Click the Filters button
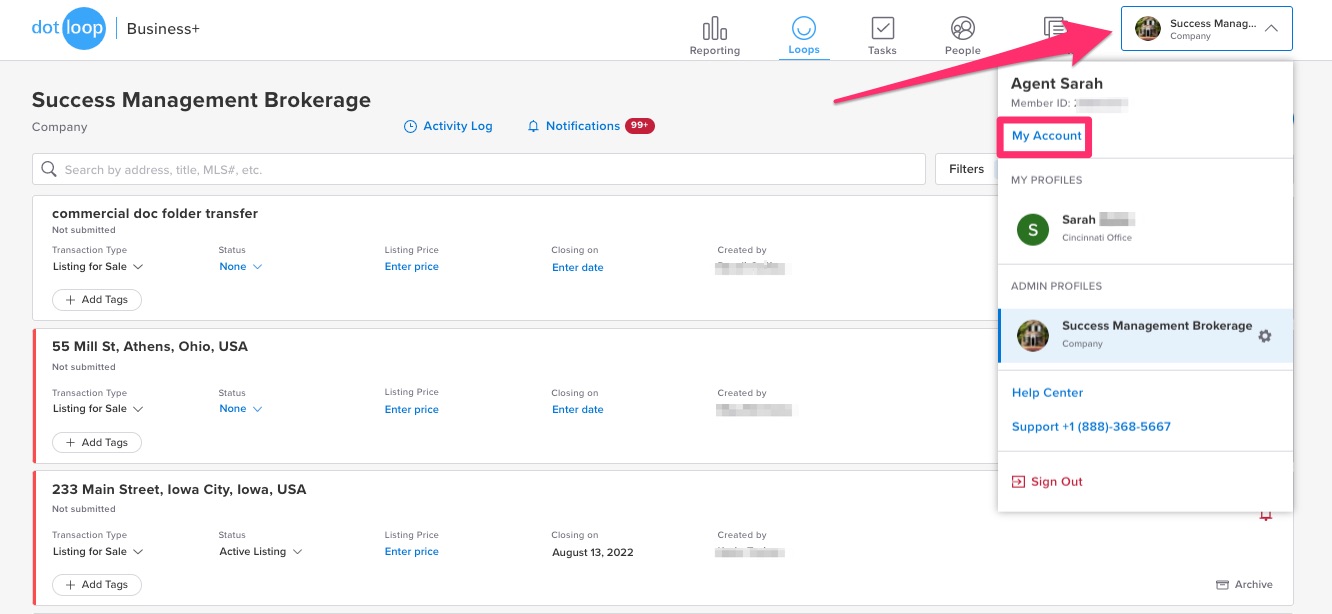 point(965,169)
